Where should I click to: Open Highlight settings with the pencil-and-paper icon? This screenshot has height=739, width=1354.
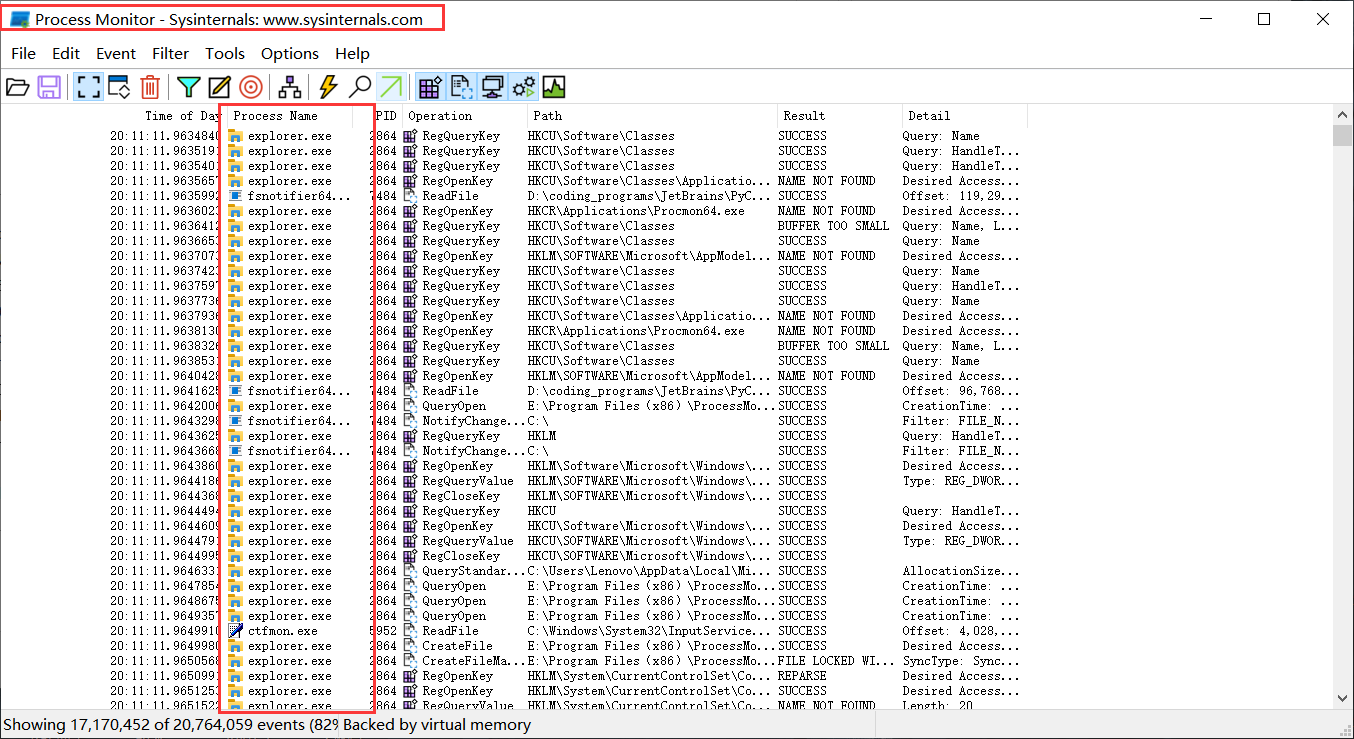tap(220, 87)
